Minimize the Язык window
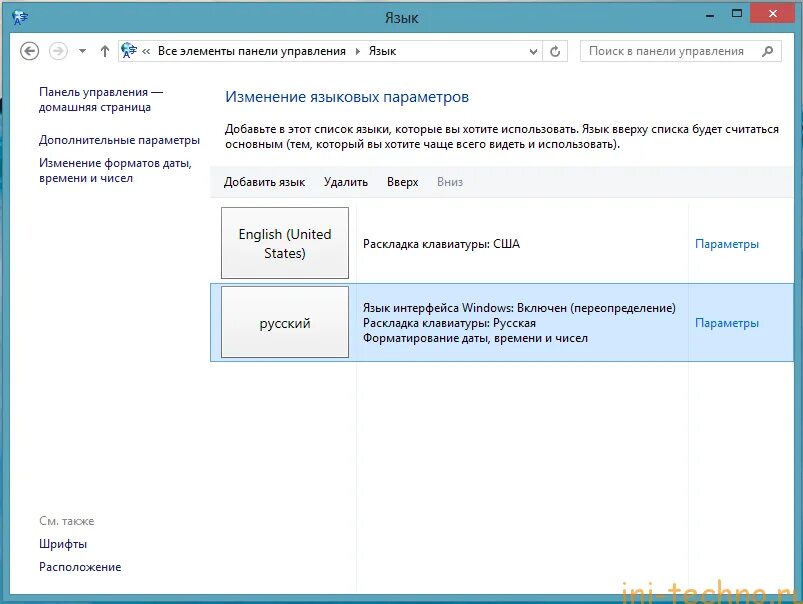This screenshot has height=604, width=803. (710, 15)
